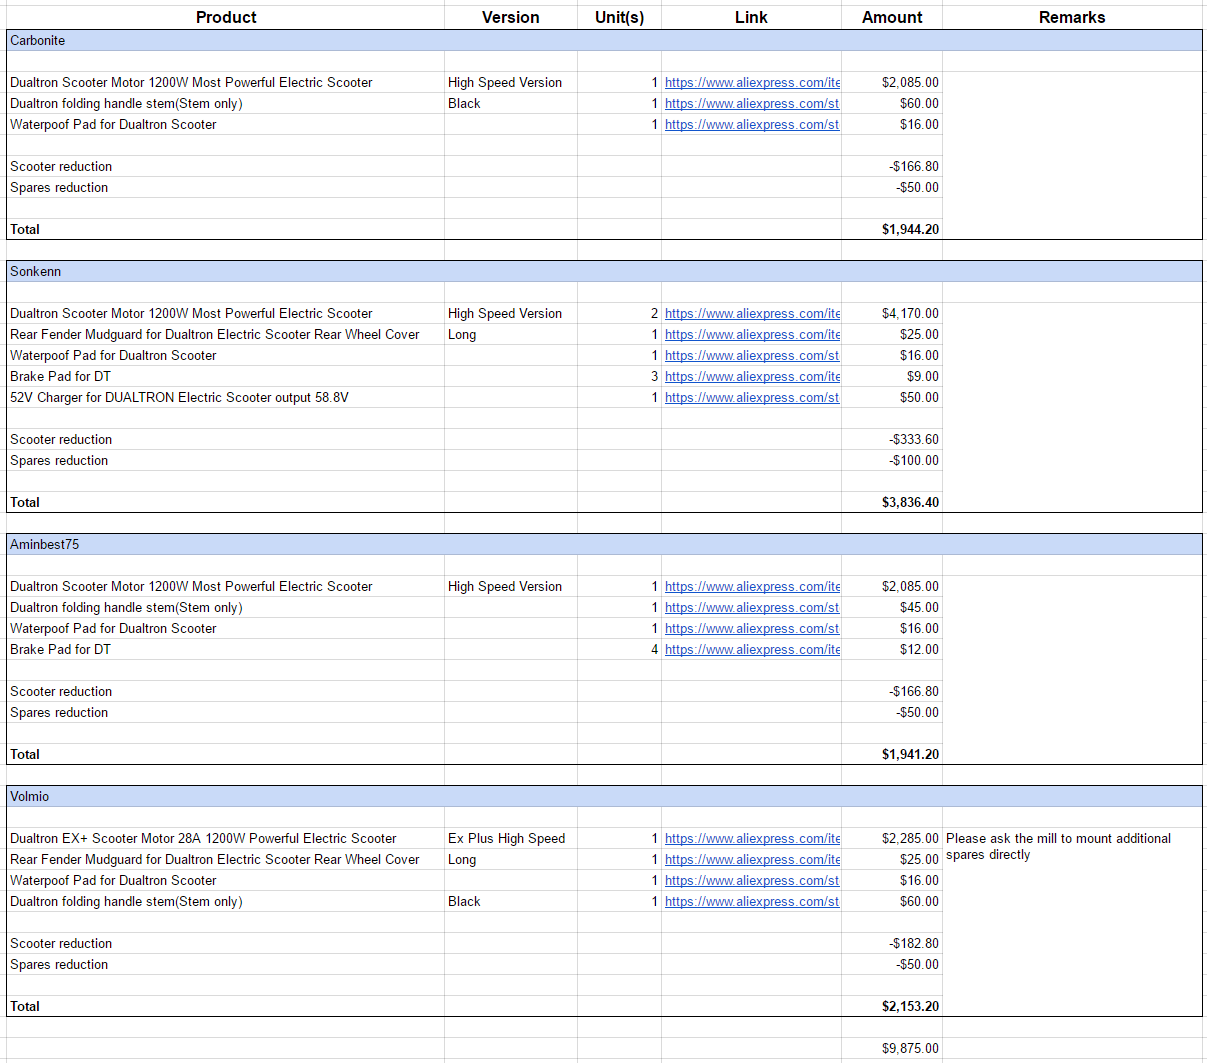The image size is (1207, 1063).
Task: Open AliExpress link for Carbonite's $2,085.00 scooter
Action: tap(752, 83)
